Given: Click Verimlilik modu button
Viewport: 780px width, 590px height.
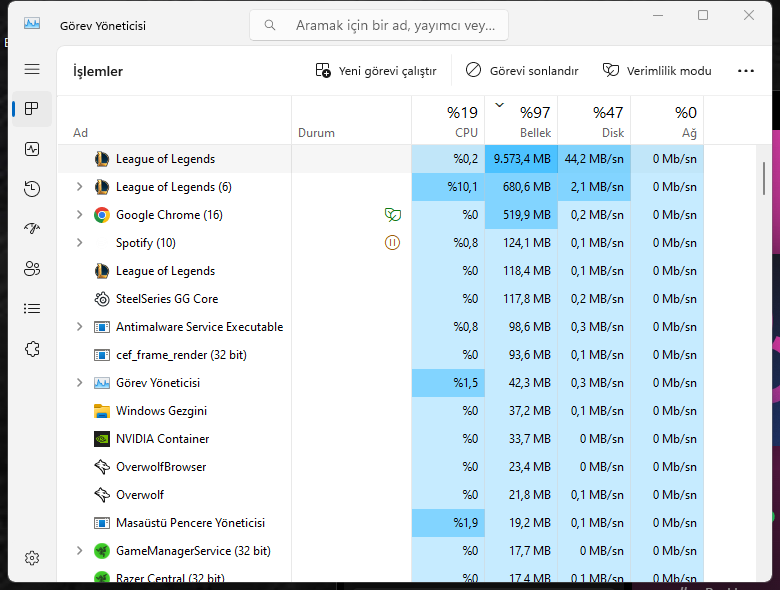Looking at the screenshot, I should pyautogui.click(x=657, y=71).
